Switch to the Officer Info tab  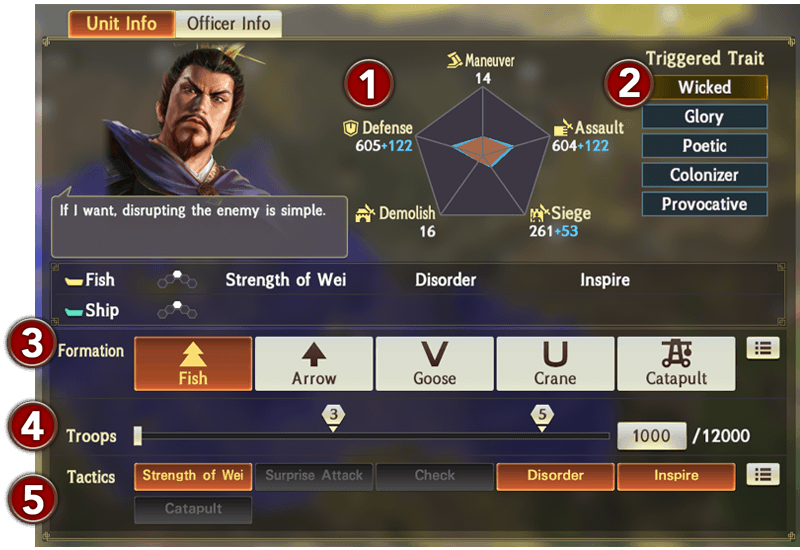[x=229, y=23]
